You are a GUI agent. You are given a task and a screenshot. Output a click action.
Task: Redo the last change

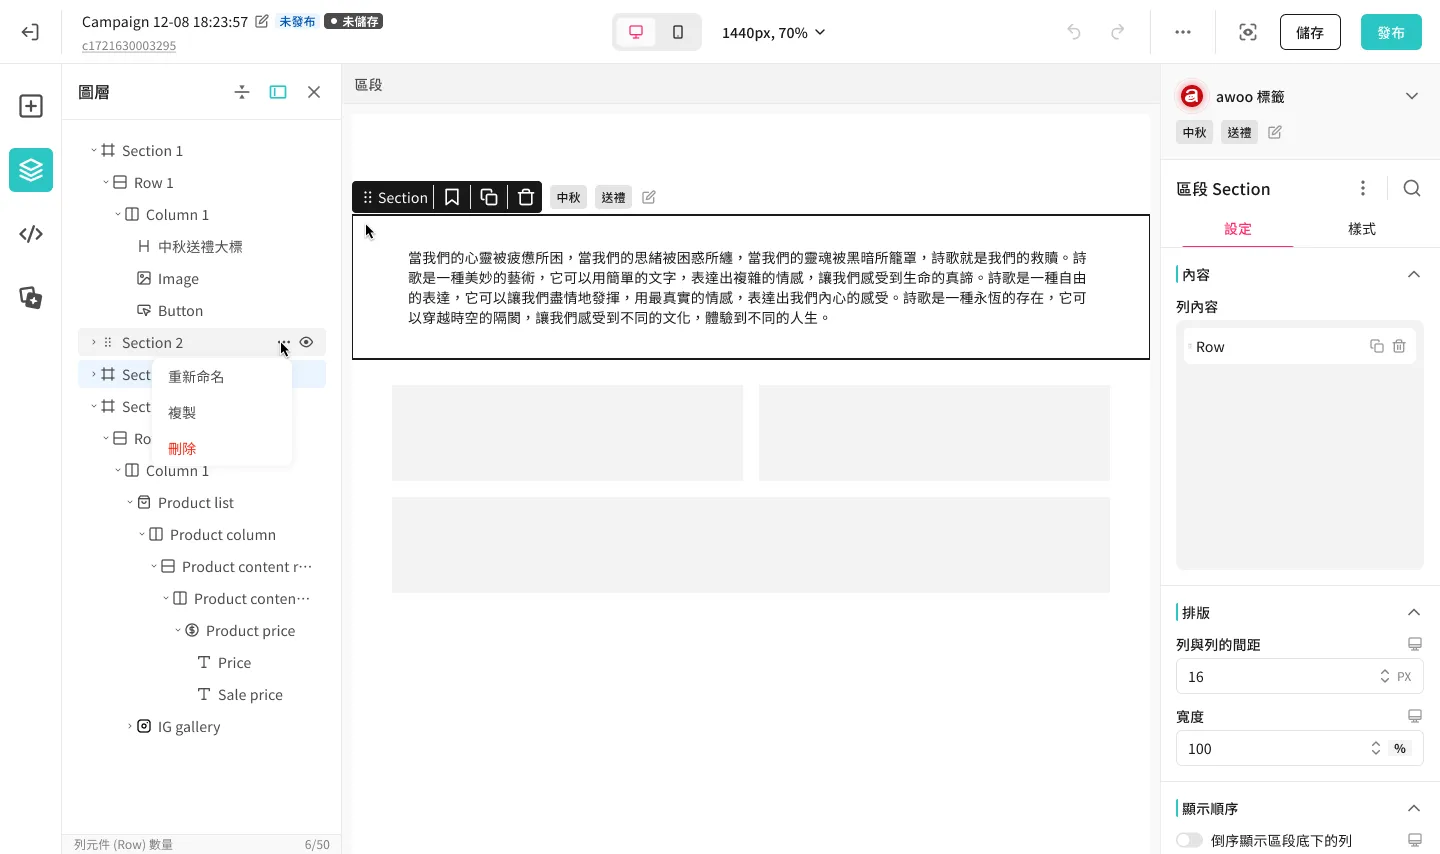(x=1118, y=32)
